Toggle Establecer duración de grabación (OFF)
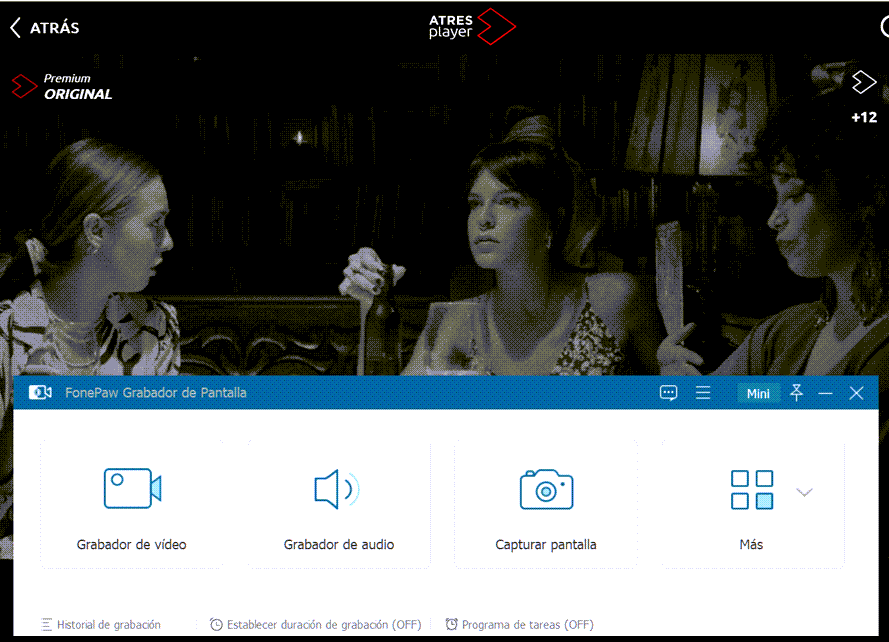 coord(315,625)
